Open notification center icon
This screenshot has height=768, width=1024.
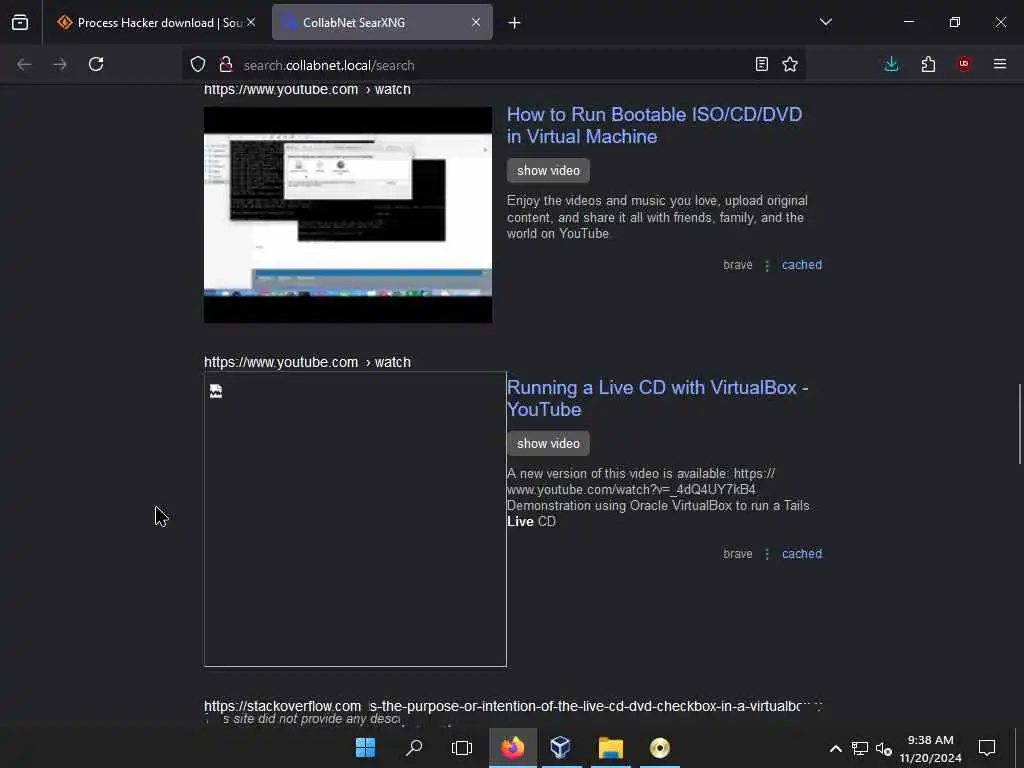point(987,748)
